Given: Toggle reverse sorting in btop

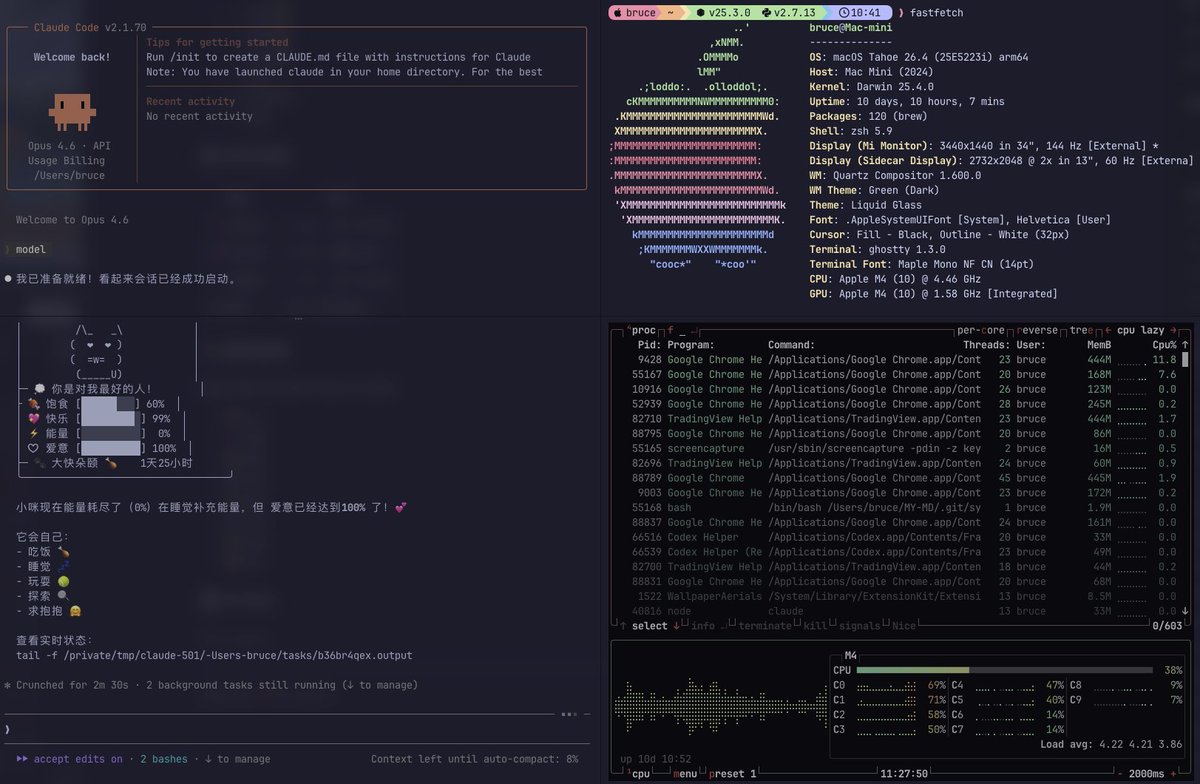Looking at the screenshot, I should click(x=1038, y=330).
